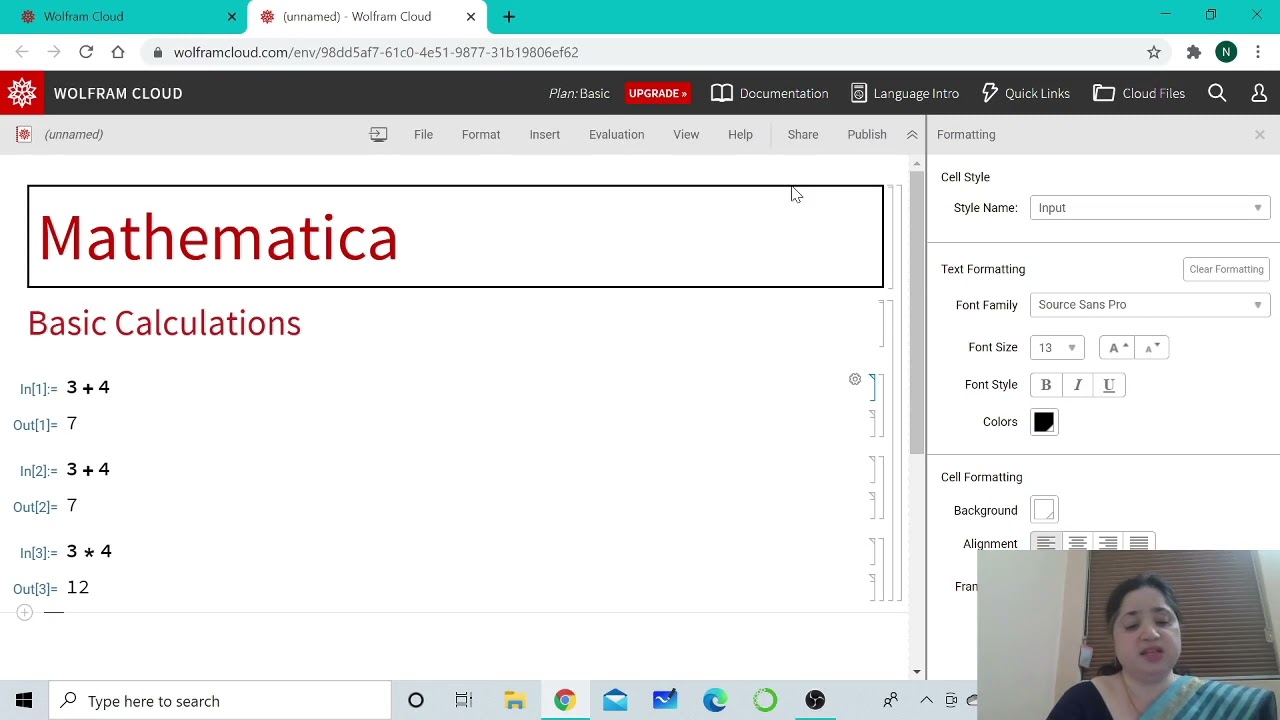Open the Help menu
This screenshot has width=1280, height=720.
point(740,134)
